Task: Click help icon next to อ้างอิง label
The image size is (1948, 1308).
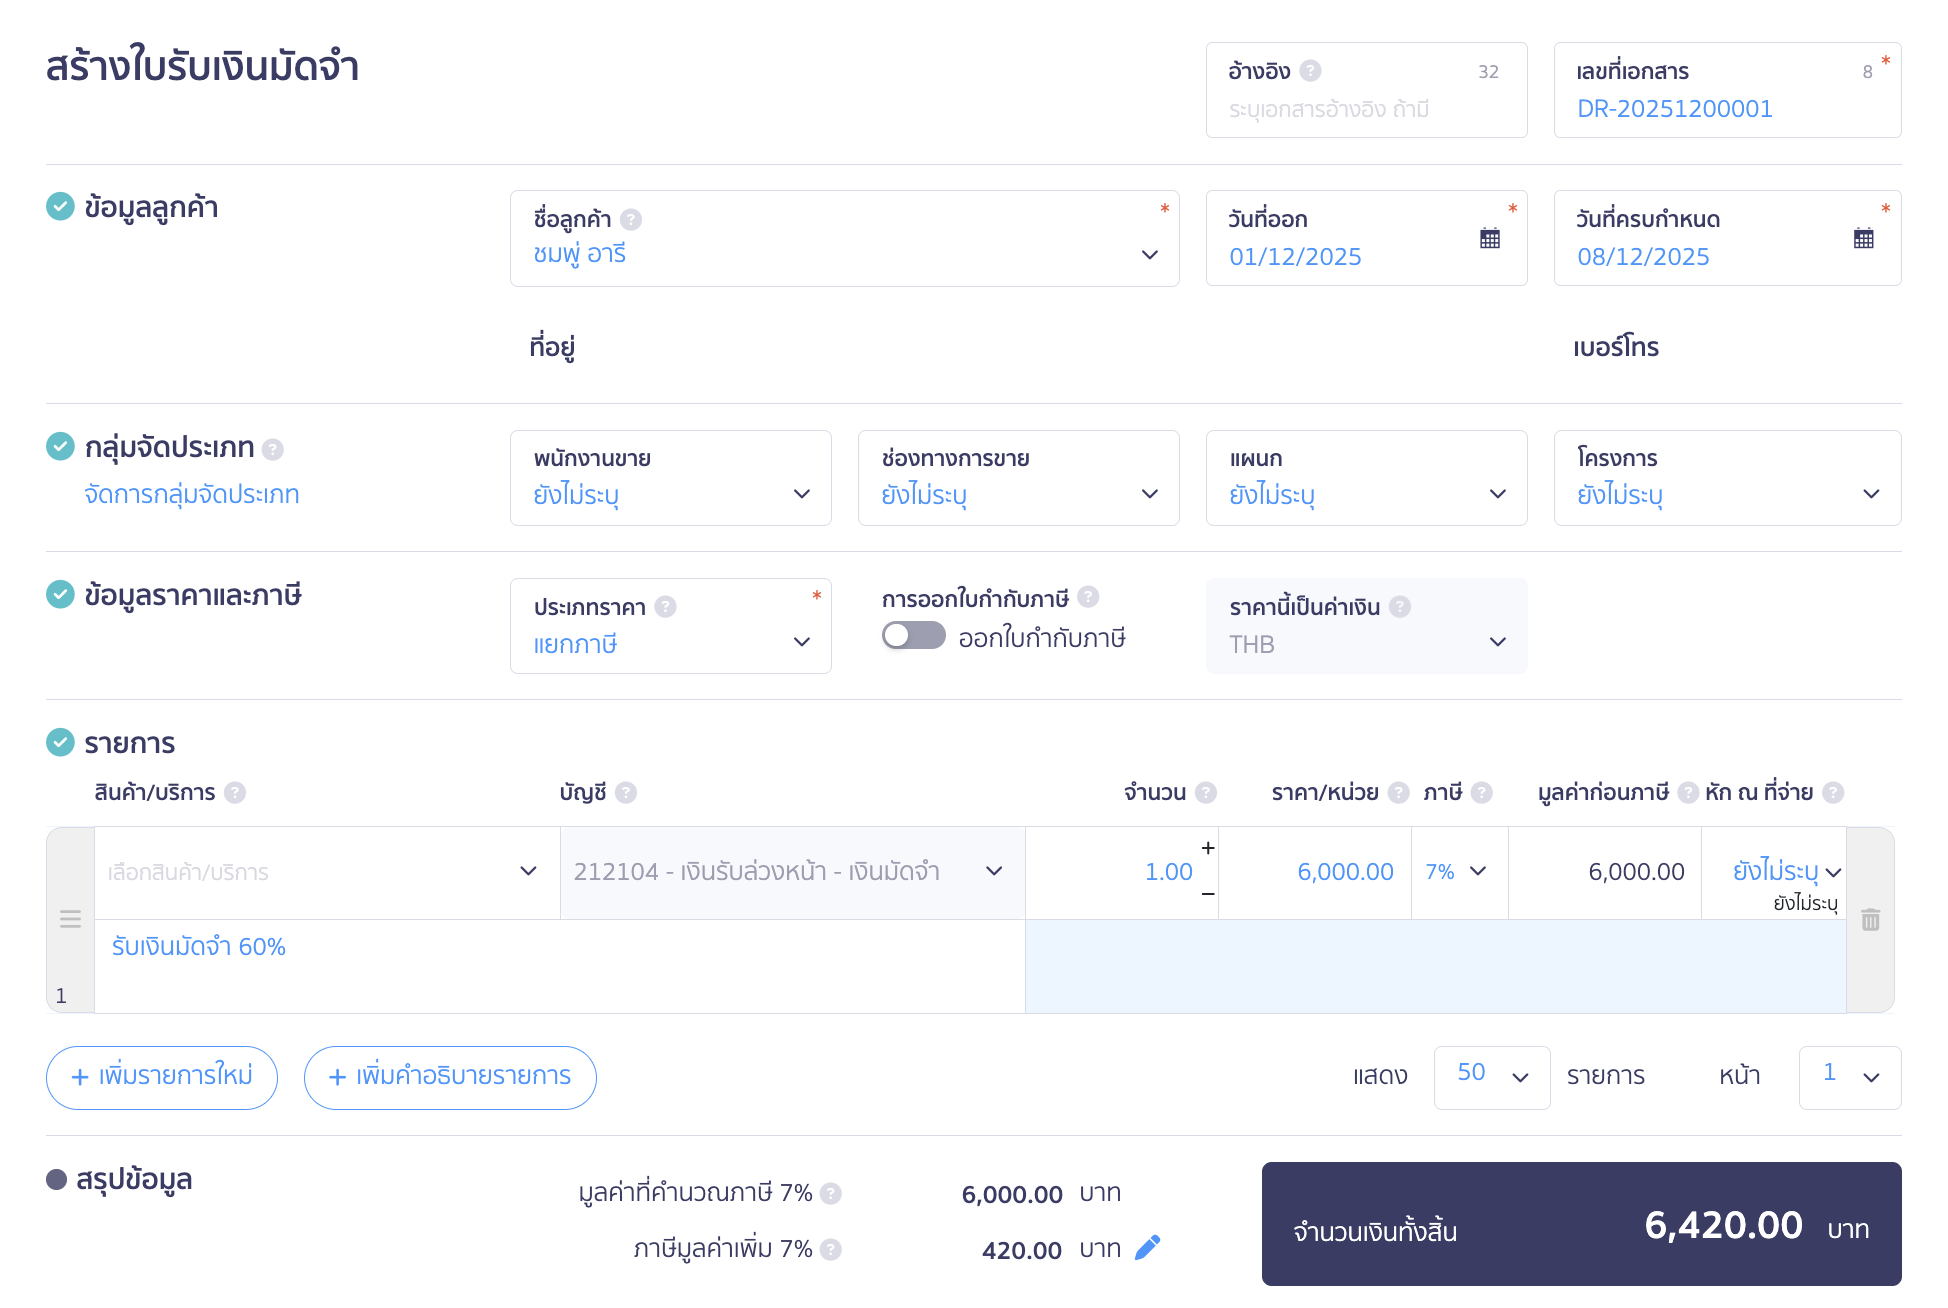Action: pos(1310,71)
